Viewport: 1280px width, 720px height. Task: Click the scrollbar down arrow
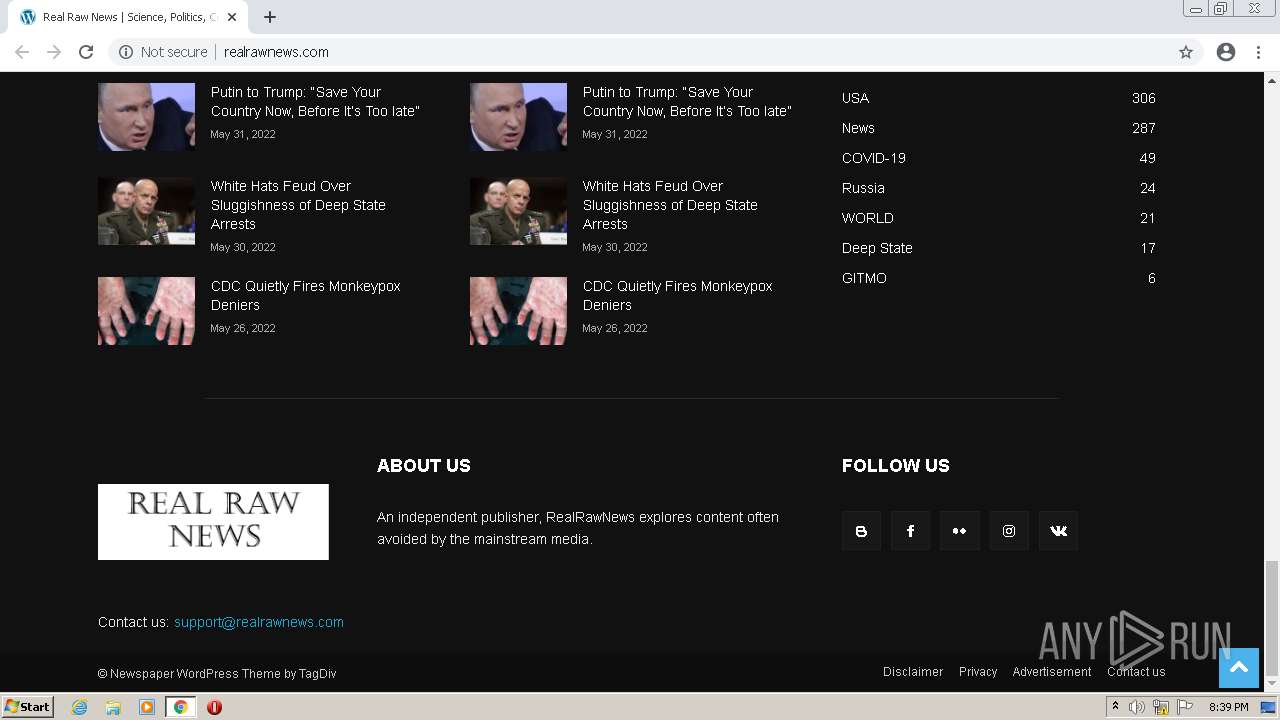(x=1272, y=684)
